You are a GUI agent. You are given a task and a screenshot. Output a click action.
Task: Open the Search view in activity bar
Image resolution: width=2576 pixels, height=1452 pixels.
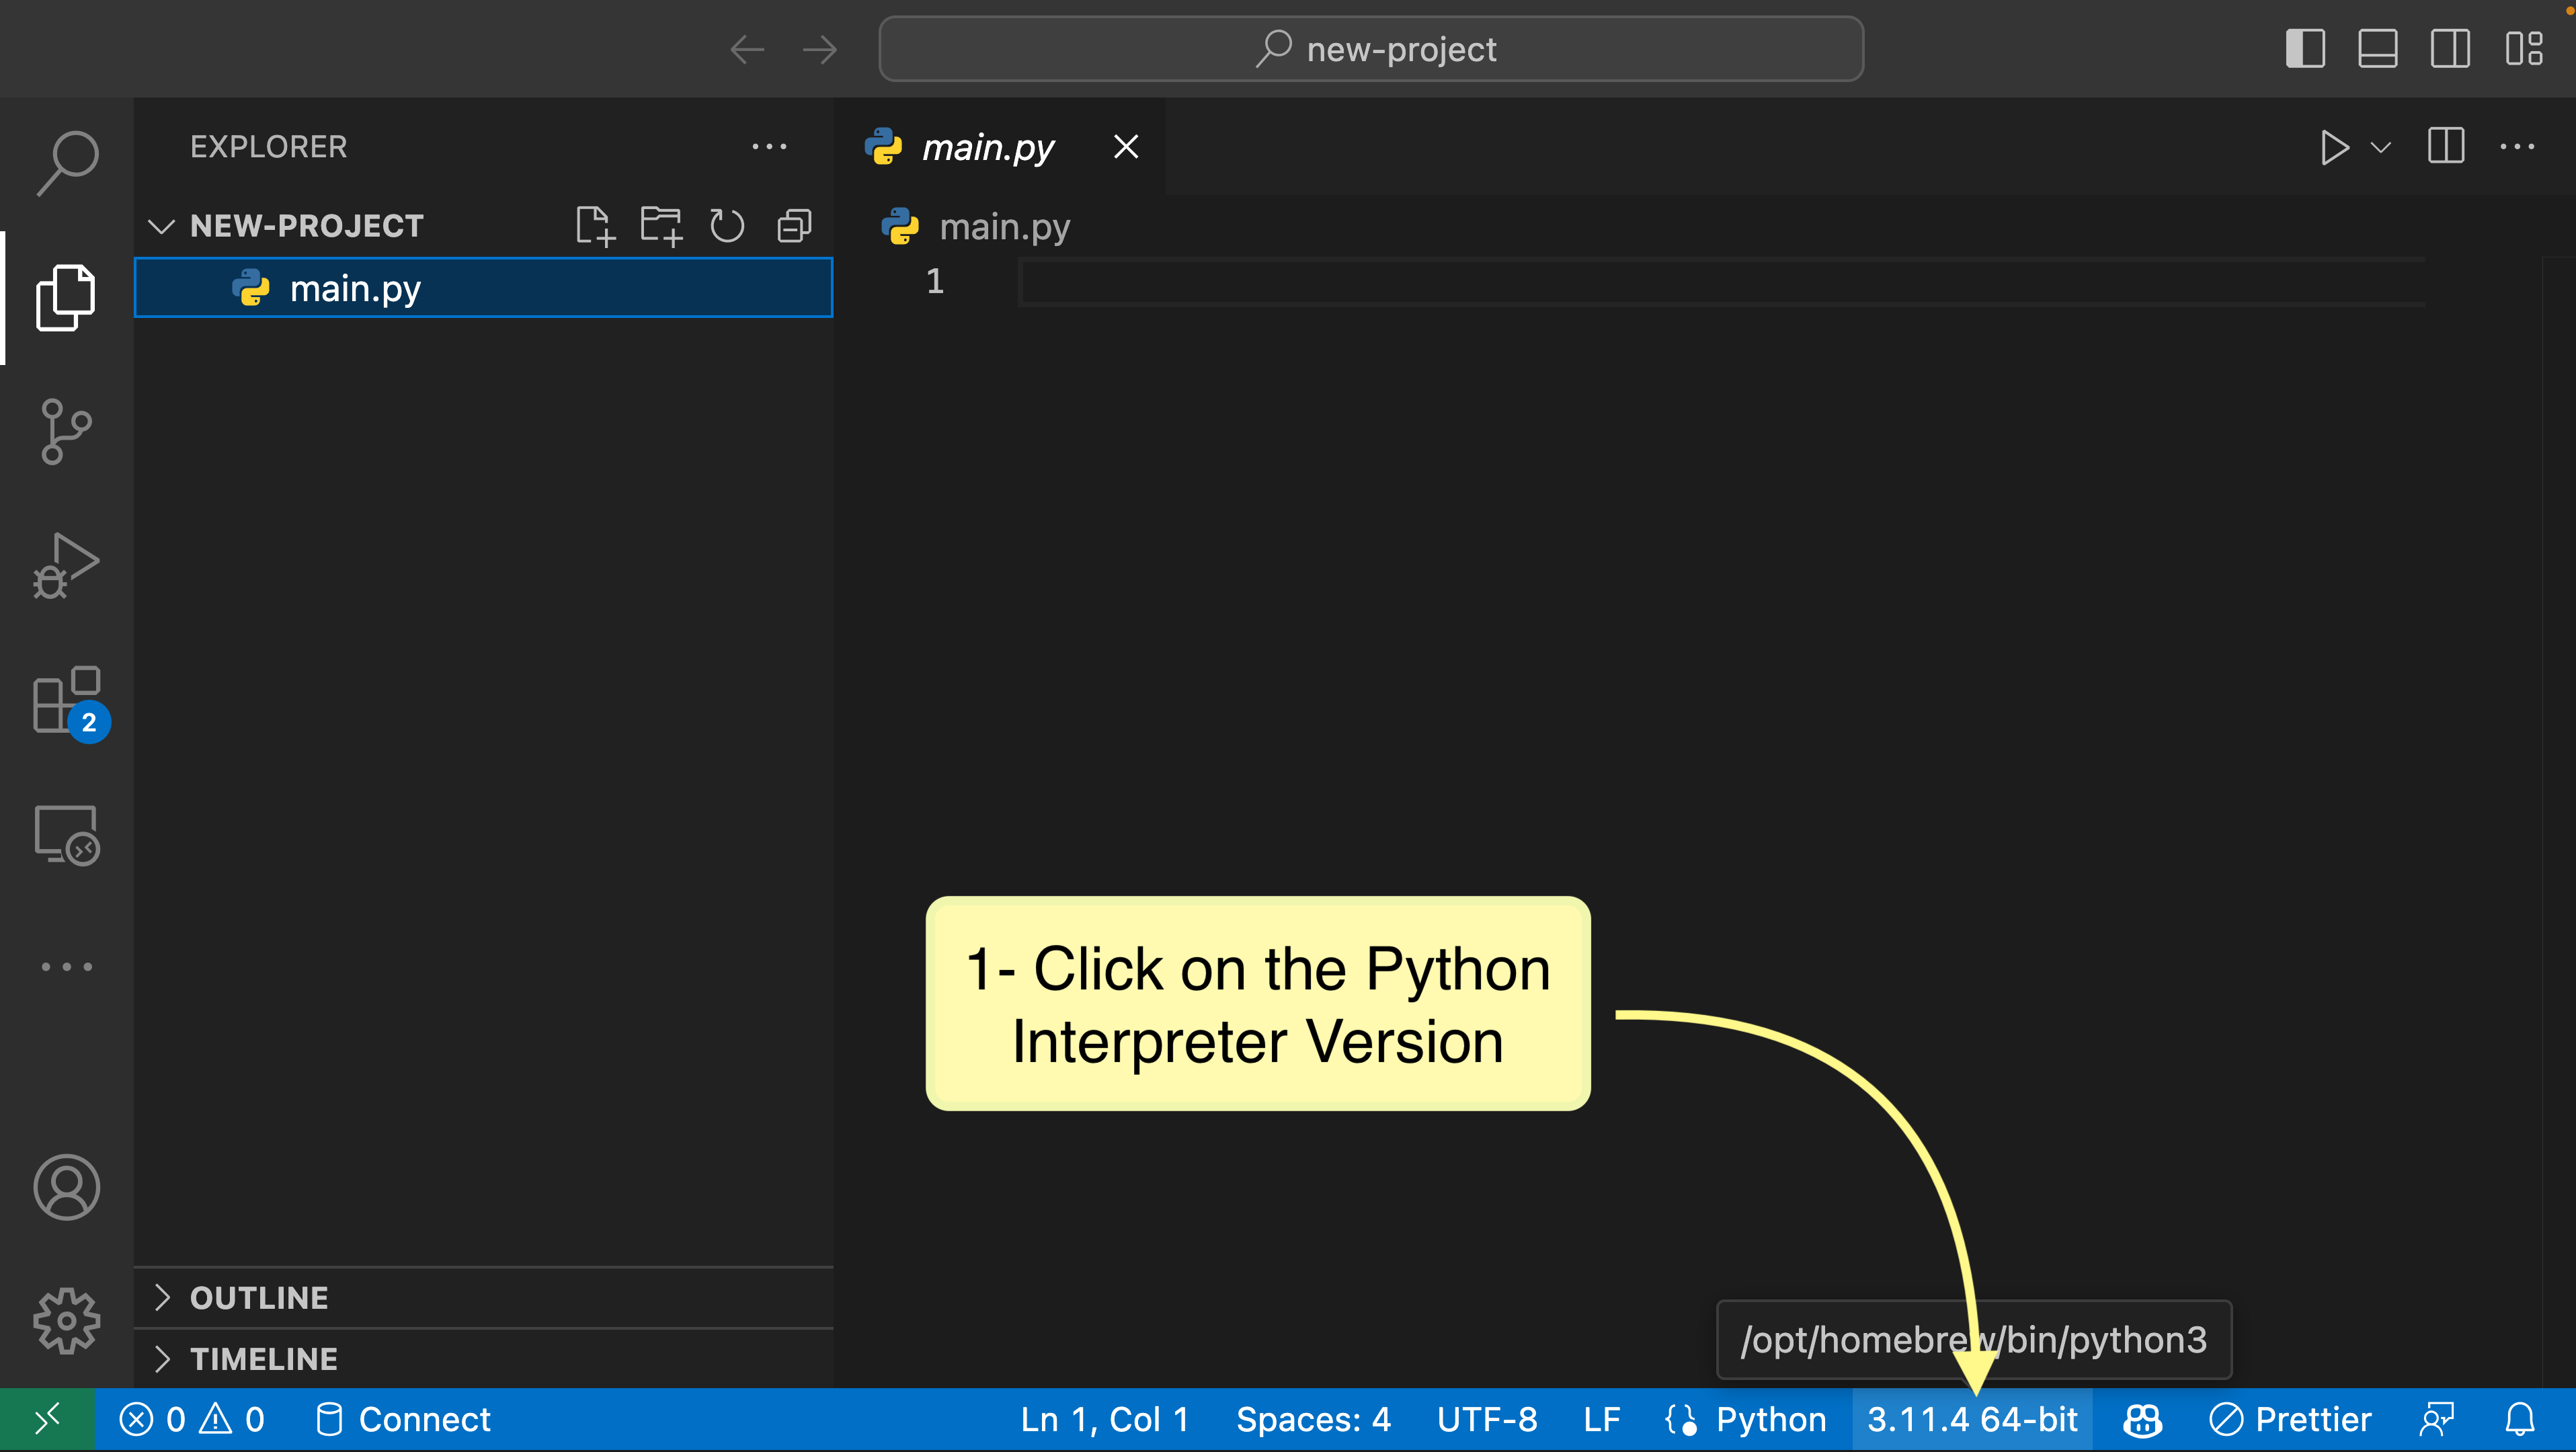point(67,162)
